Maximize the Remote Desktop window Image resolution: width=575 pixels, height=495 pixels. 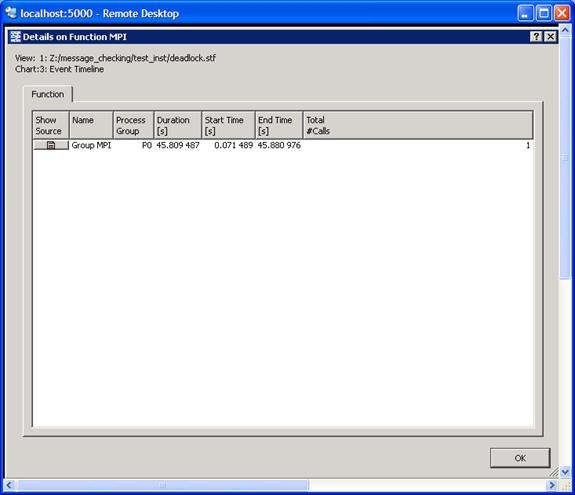[x=543, y=14]
